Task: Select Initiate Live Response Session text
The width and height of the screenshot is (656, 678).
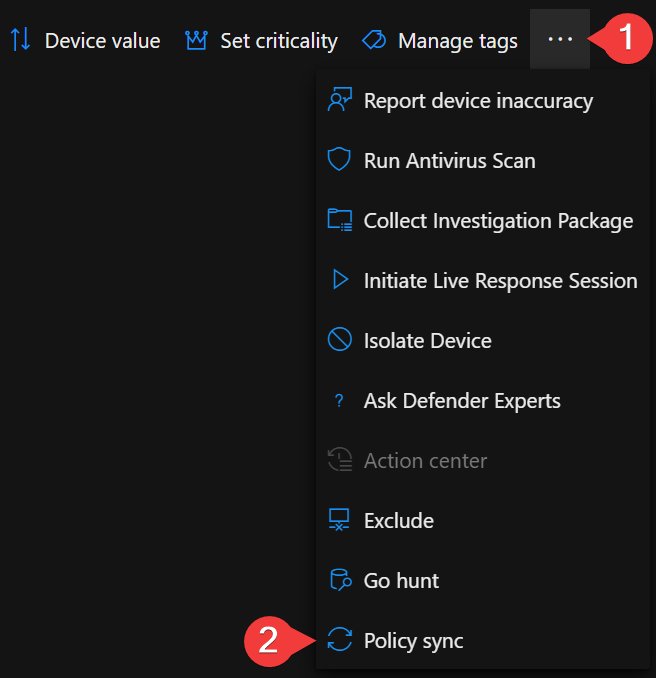Action: tap(501, 281)
